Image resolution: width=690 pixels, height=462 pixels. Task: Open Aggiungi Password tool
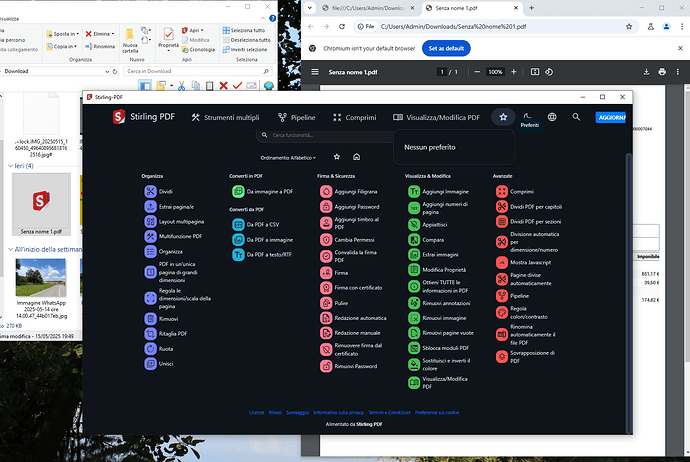[x=350, y=206]
